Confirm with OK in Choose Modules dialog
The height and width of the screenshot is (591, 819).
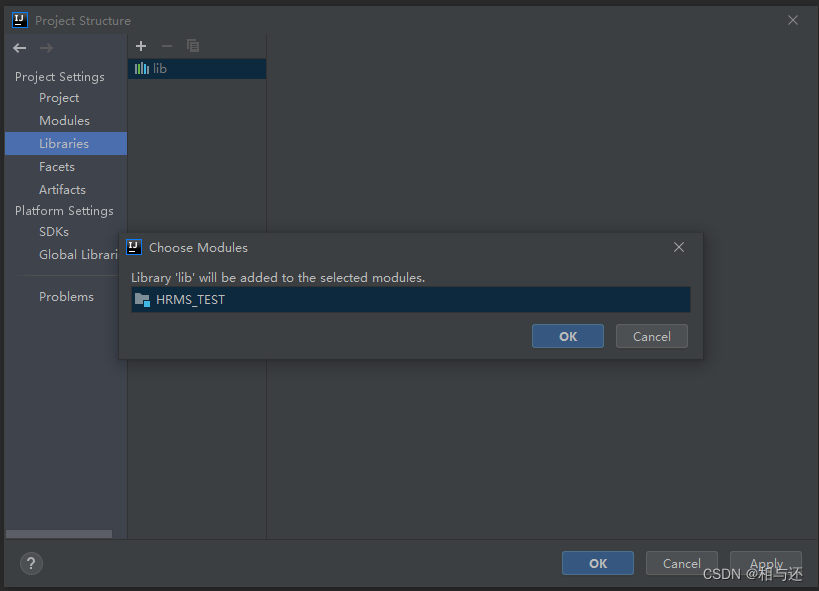point(568,336)
